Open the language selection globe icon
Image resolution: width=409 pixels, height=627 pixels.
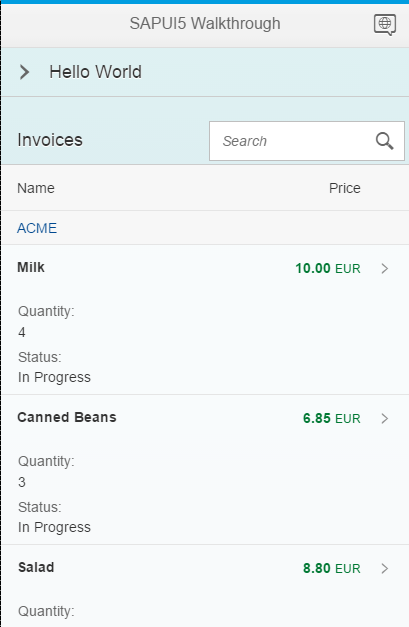coord(385,24)
